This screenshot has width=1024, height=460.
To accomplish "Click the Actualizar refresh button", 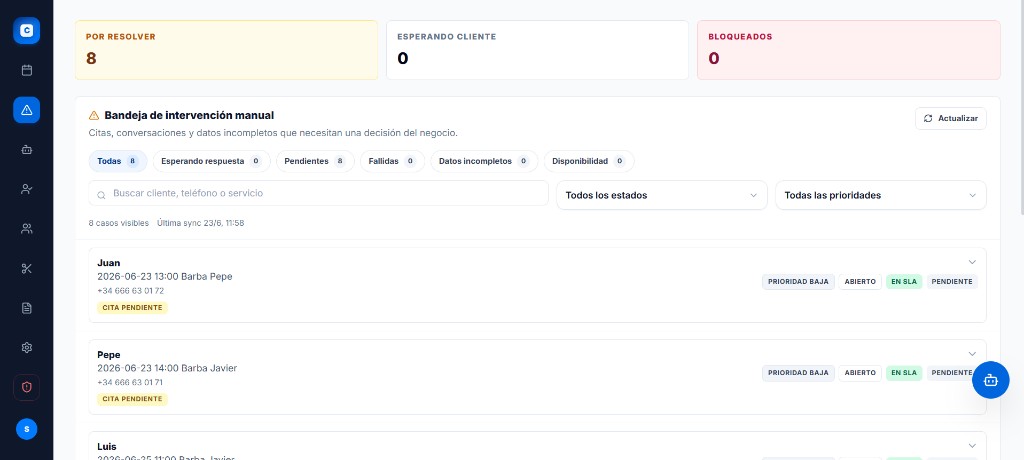I will (950, 118).
